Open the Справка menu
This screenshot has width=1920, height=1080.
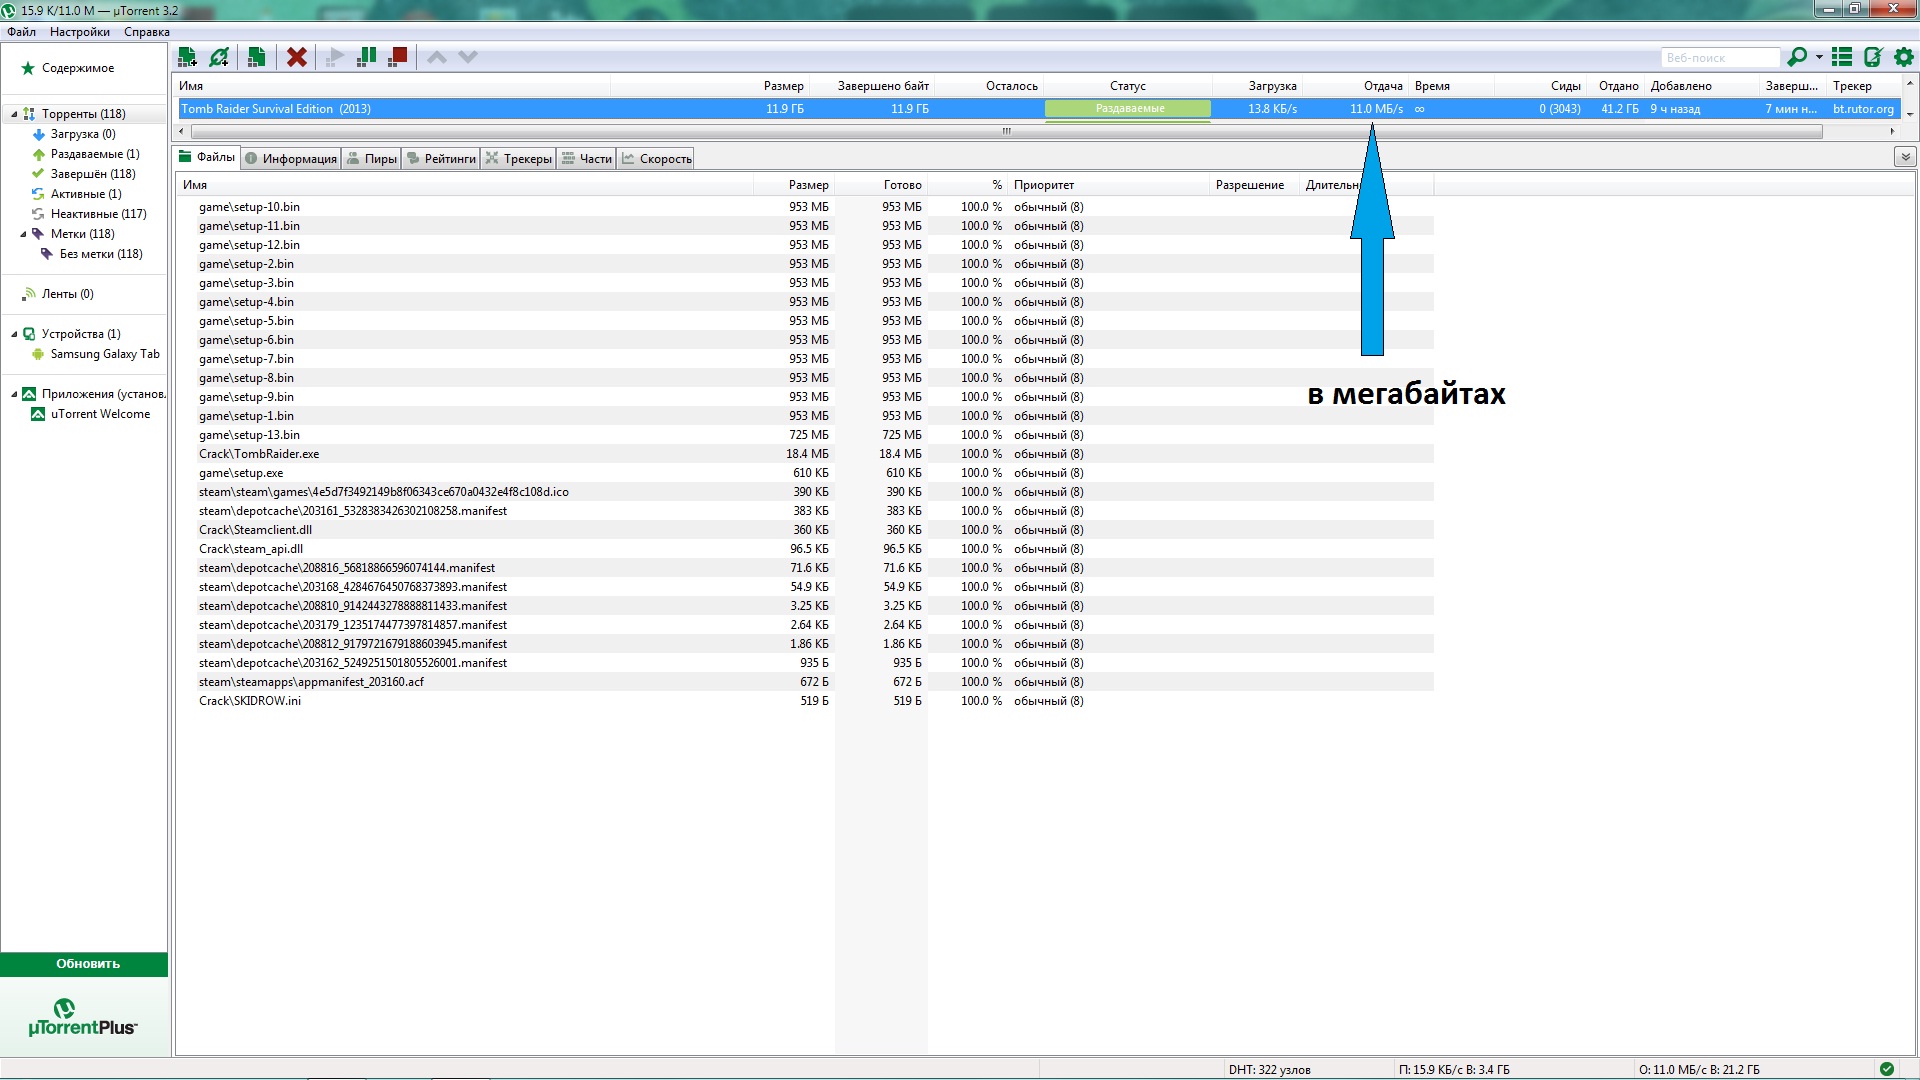point(147,32)
